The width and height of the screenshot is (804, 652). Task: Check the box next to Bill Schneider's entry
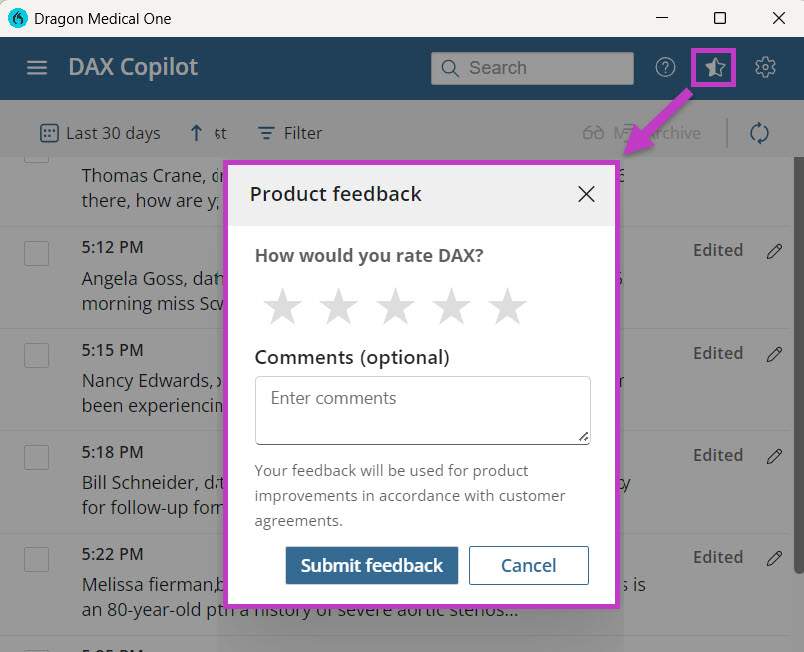(37, 458)
